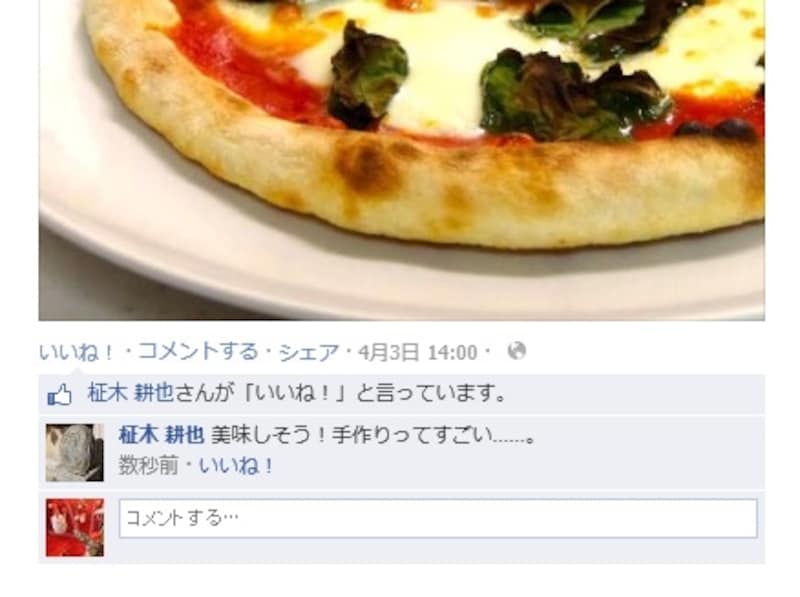The image size is (800, 597).
Task: Click the charred brown crust spot in the photo
Action: [x=366, y=166]
